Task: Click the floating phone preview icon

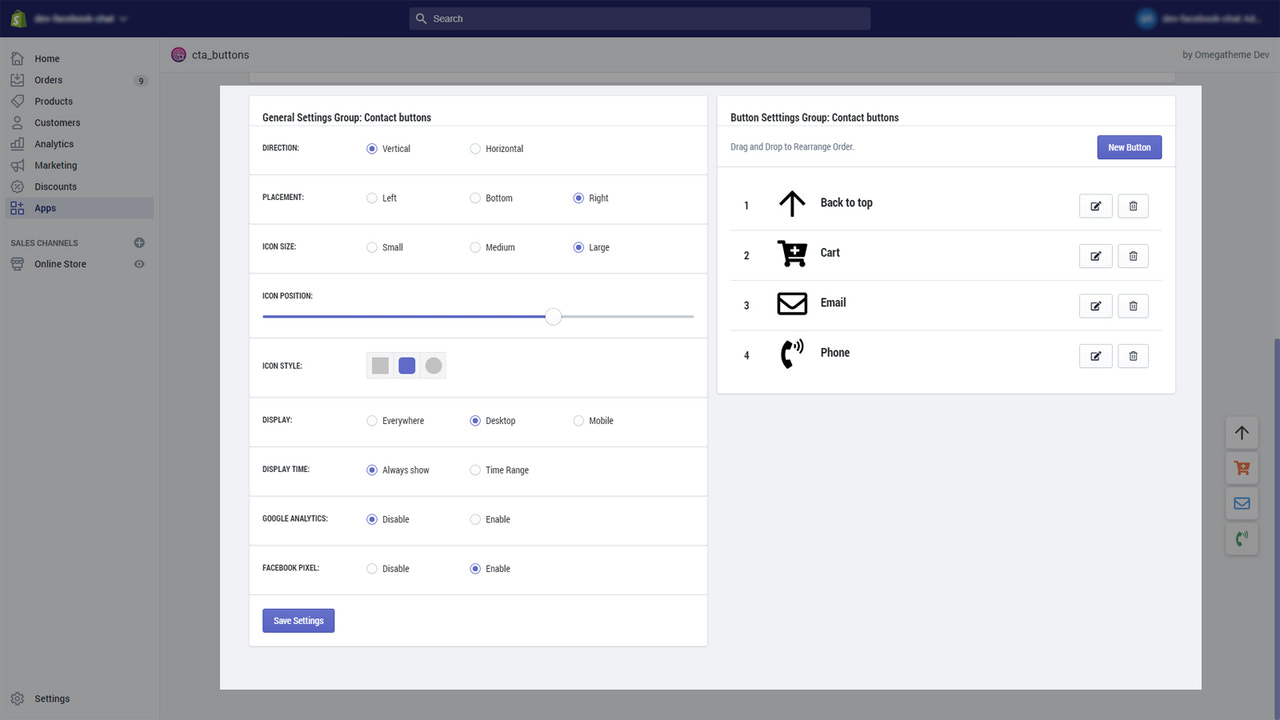Action: [1242, 538]
